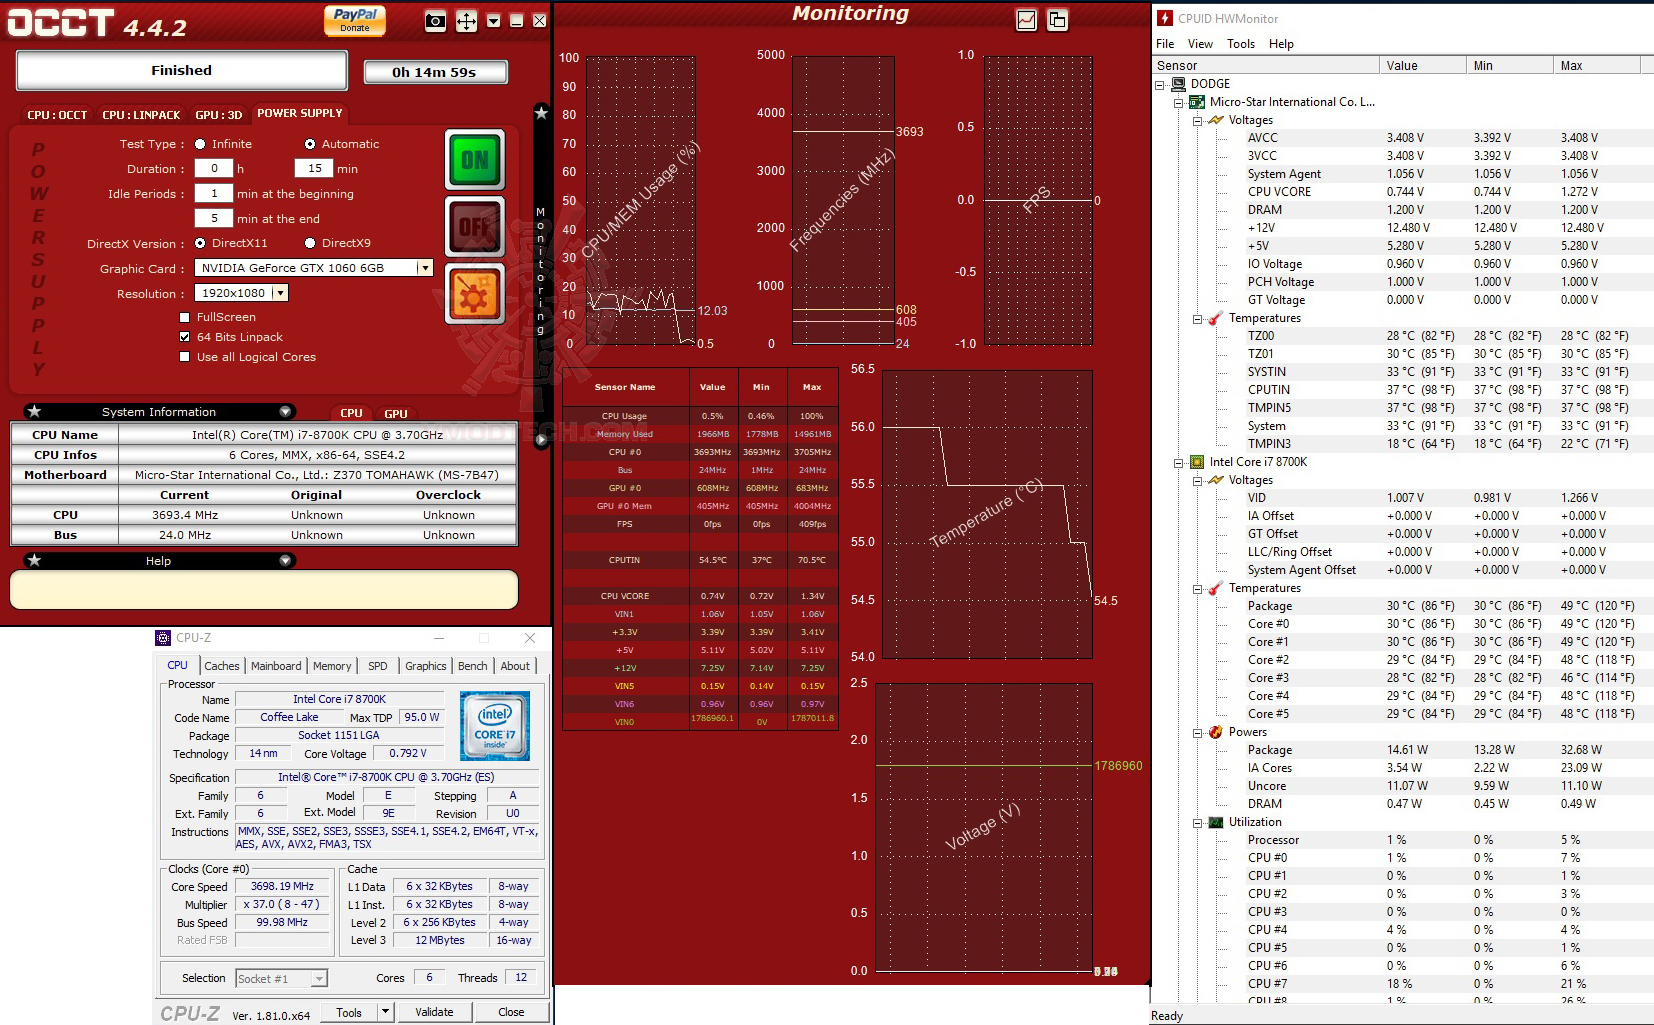Click the CPU-Z title bar app icon
Image resolution: width=1654 pixels, height=1025 pixels.
tap(163, 638)
